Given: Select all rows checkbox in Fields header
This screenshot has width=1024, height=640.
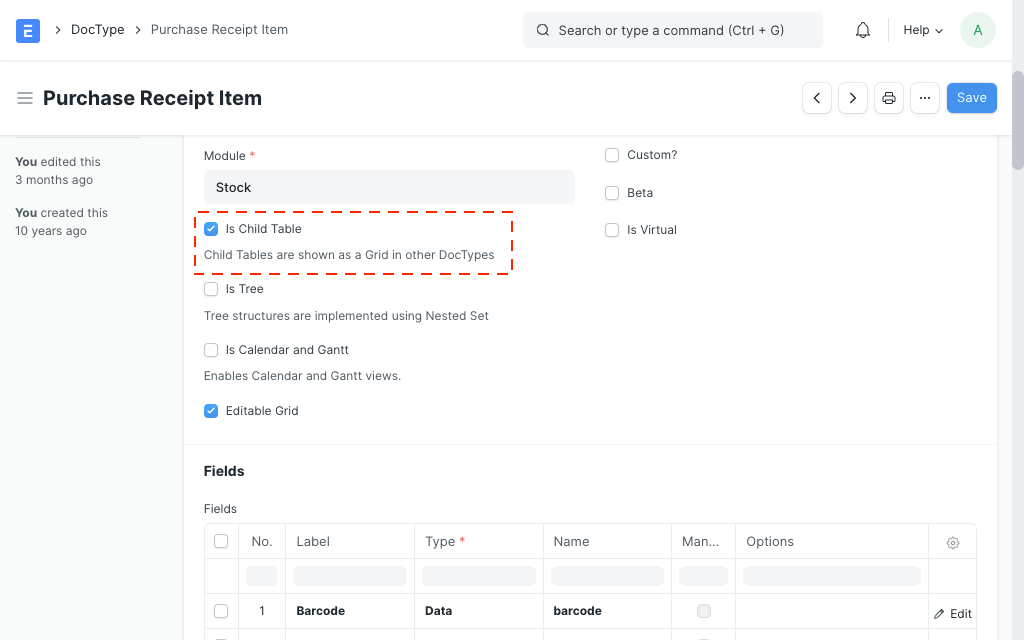Looking at the screenshot, I should click(221, 541).
